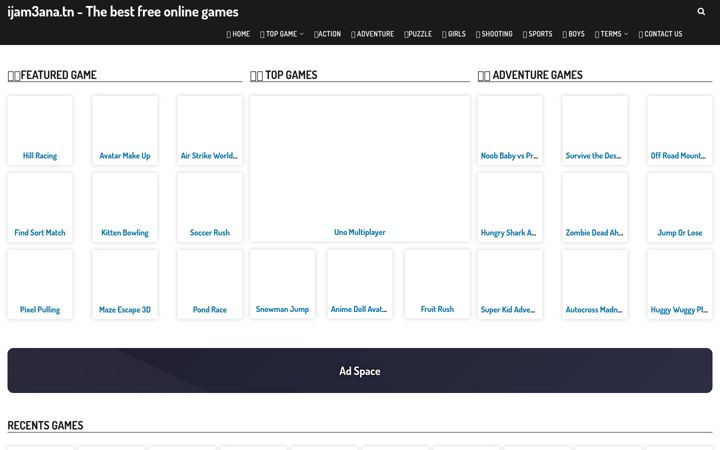Open the Zombie Dead Ah... game
This screenshot has width=720, height=450.
(595, 208)
